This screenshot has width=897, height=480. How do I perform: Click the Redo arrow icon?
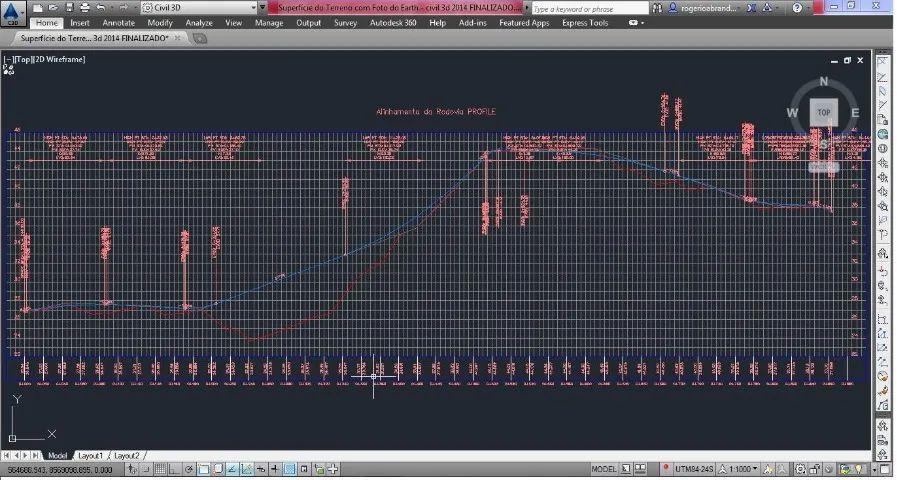pos(122,8)
